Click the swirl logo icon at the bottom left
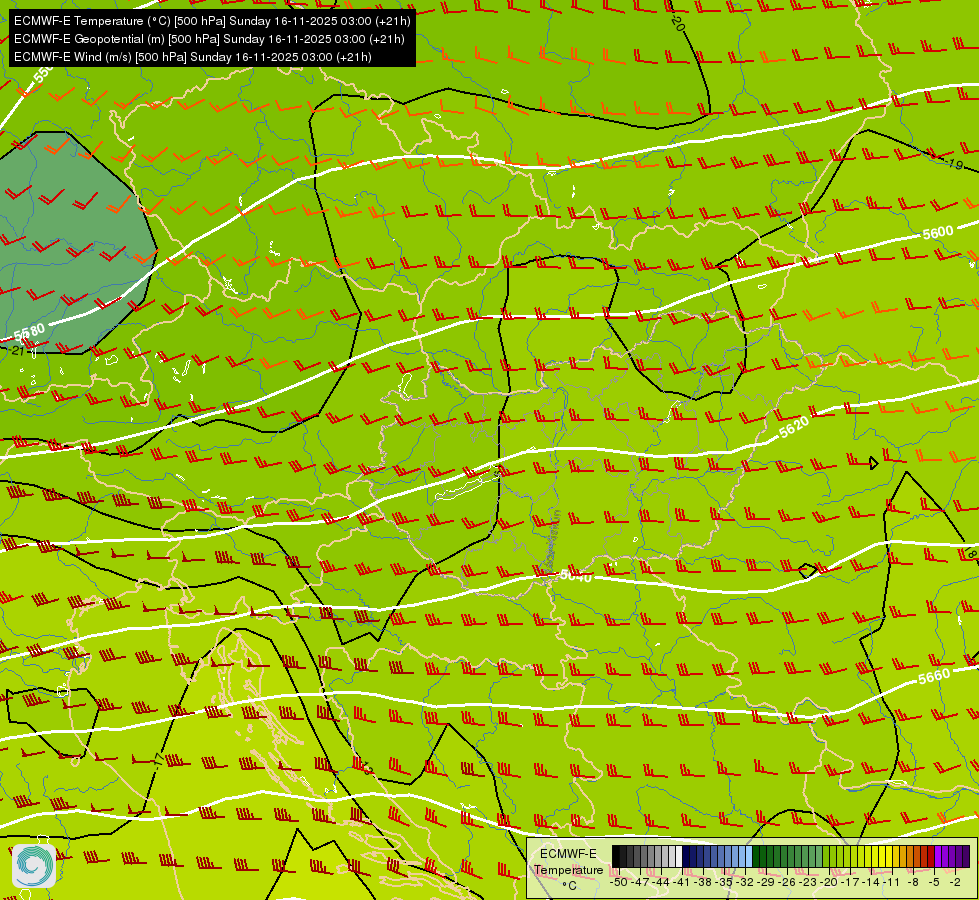This screenshot has height=900, width=979. click(34, 866)
